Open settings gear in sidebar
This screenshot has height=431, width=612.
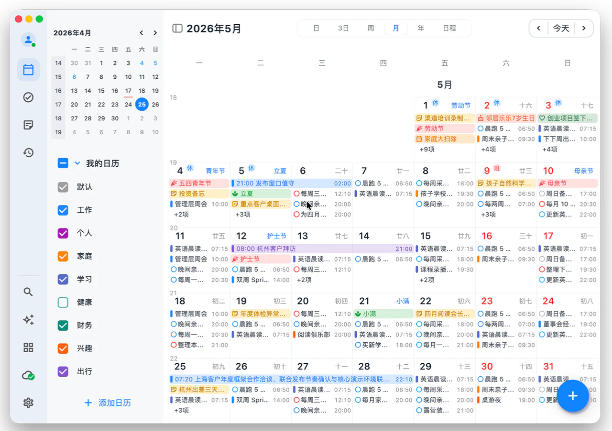28,403
